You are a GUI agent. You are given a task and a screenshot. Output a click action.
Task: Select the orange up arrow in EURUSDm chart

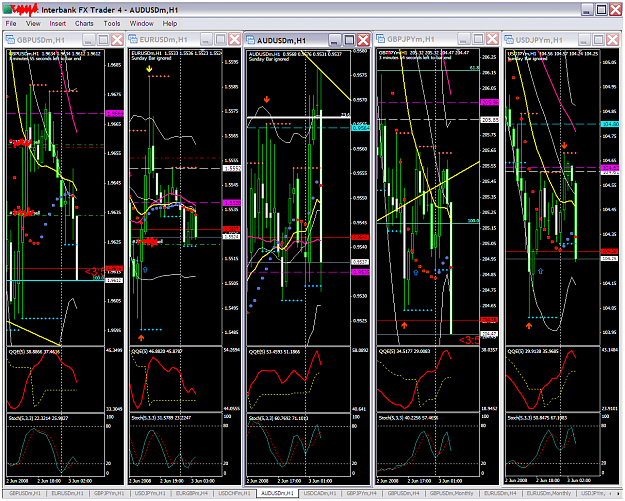(x=141, y=338)
